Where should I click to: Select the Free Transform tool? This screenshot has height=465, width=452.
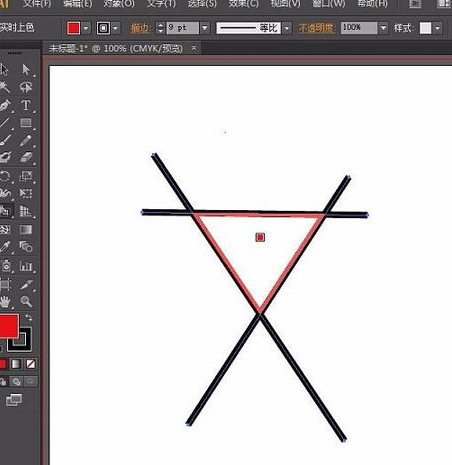coord(26,193)
